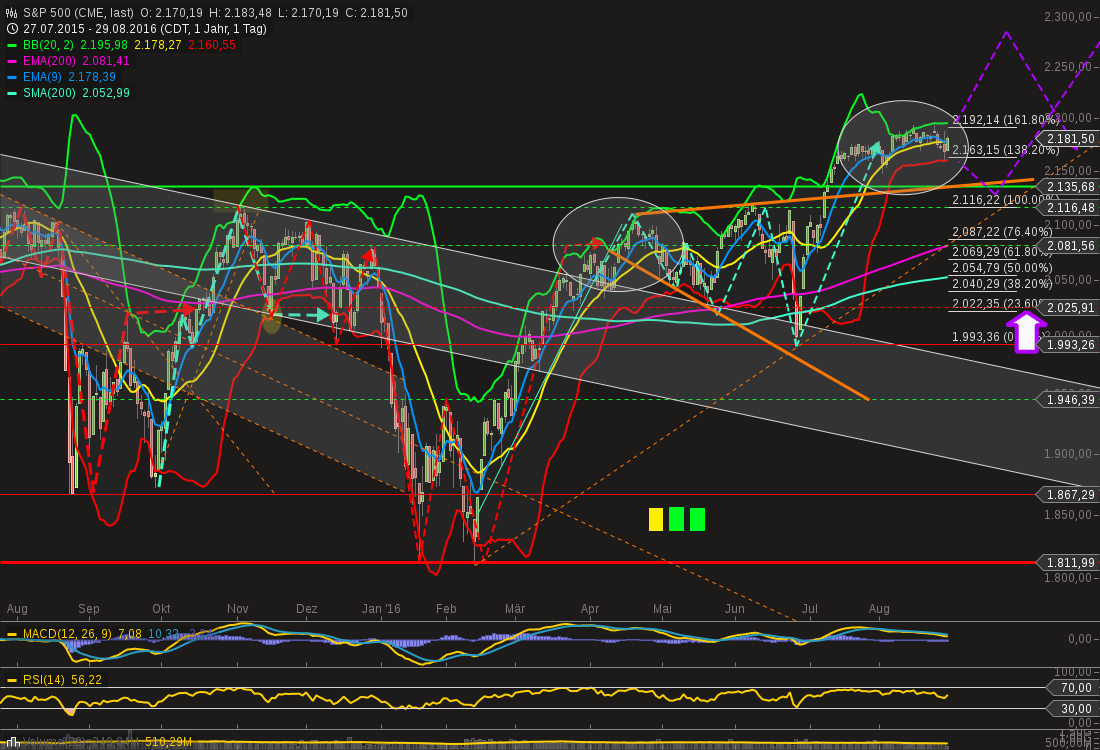The image size is (1100, 750).
Task: Open the 27.07.2015 - 29.08.2016 date range
Action: tap(145, 29)
